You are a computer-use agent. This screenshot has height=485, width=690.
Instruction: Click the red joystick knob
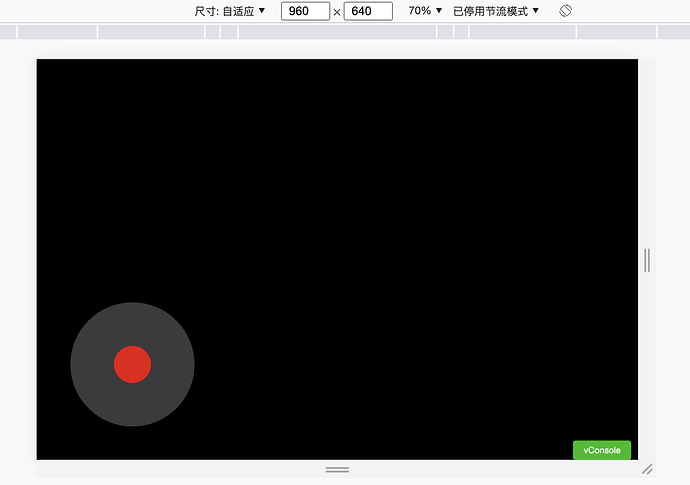point(132,364)
